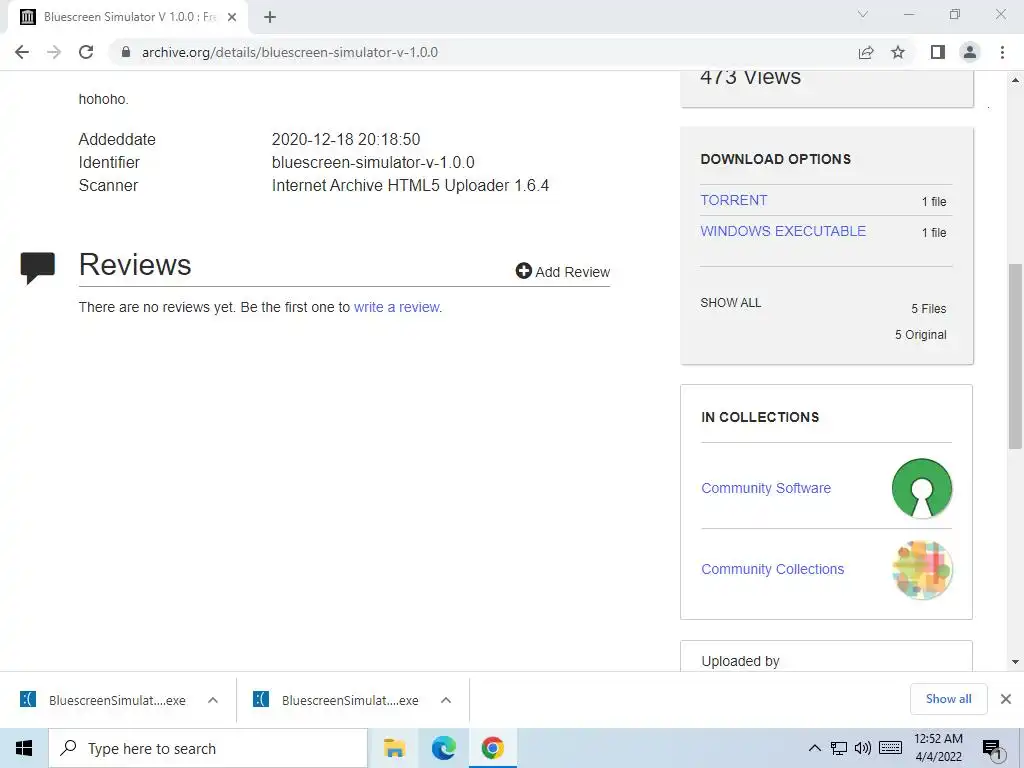Click the 1 file count beside TORRENT
The width and height of the screenshot is (1024, 768).
[934, 202]
